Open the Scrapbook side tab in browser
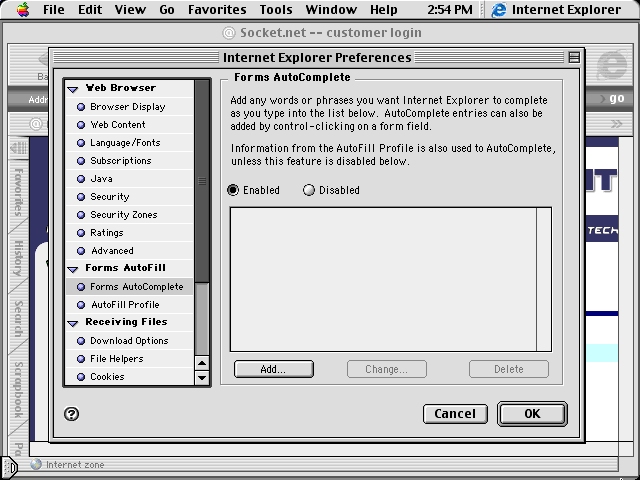Image resolution: width=640 pixels, height=480 pixels. 18,390
